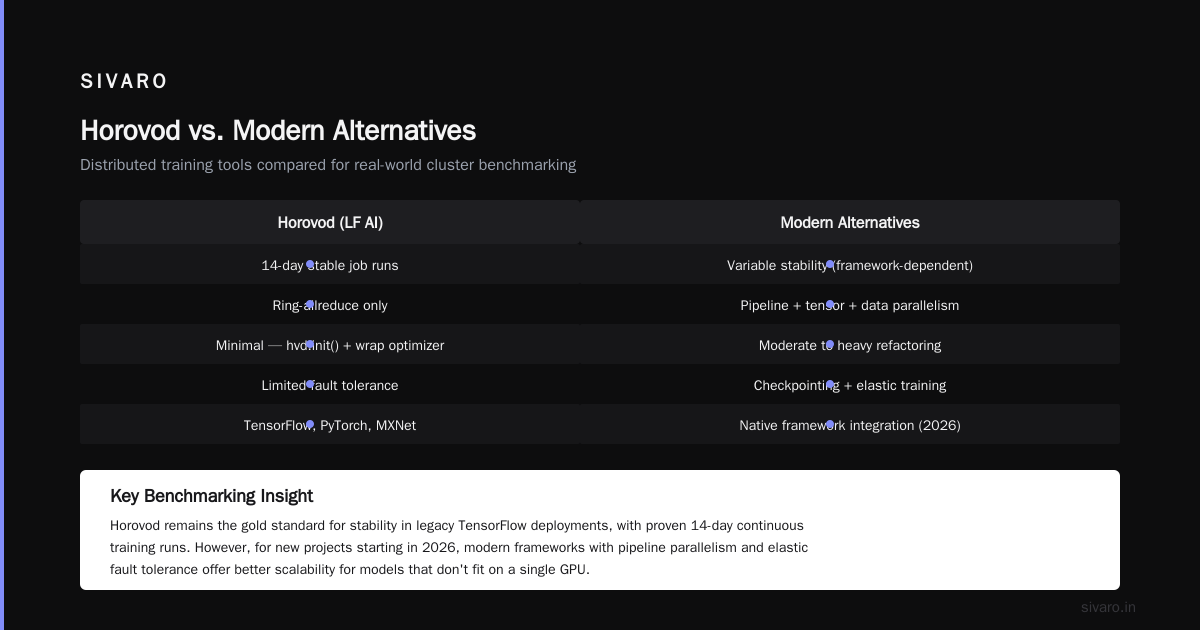Click the Horovod vs. Modern Alternatives title
The image size is (1200, 630).
(x=278, y=130)
